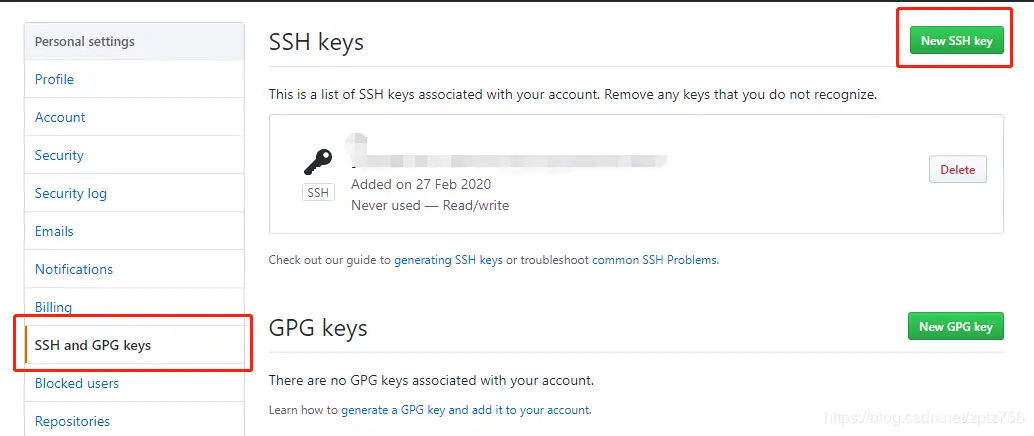Click the generate a GPG key link
Viewport: 1034px width, 436px height.
point(465,410)
